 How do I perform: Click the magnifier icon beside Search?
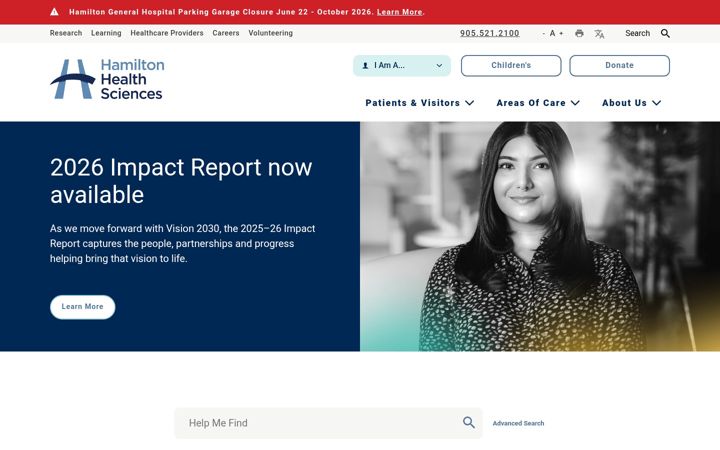pyautogui.click(x=665, y=33)
